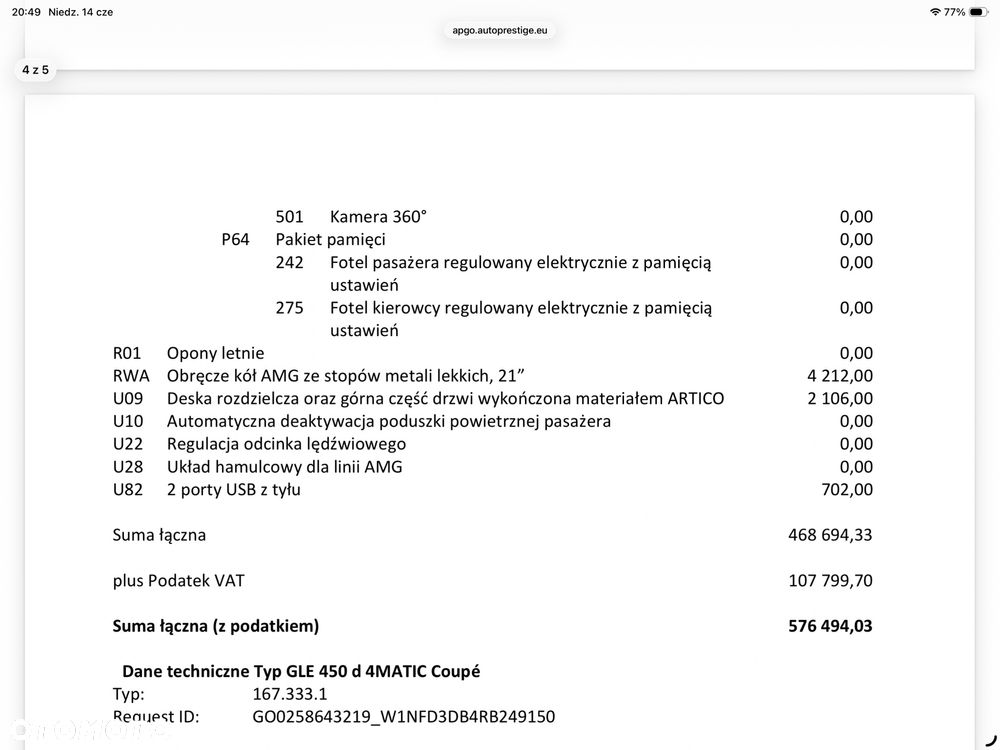Select 'plus Podatek VAT' label
Screen dimensions: 1000x750
coord(179,581)
